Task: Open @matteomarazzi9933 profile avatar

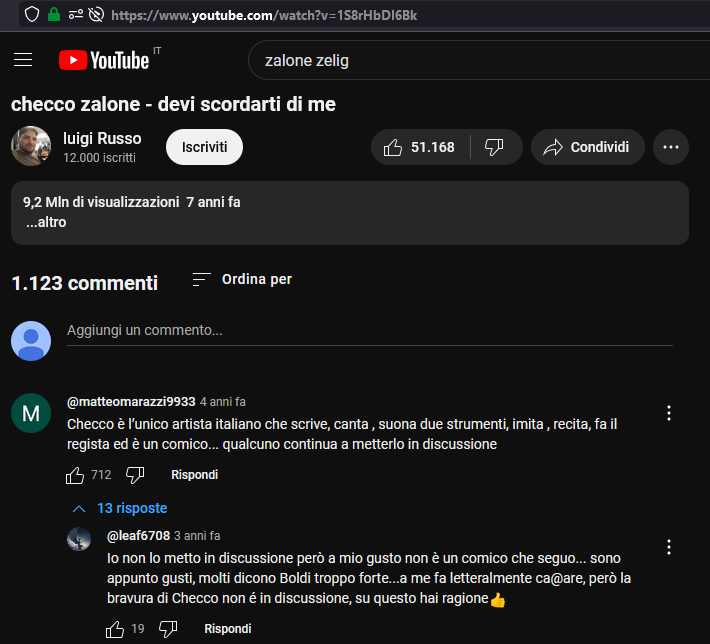Action: click(x=31, y=413)
